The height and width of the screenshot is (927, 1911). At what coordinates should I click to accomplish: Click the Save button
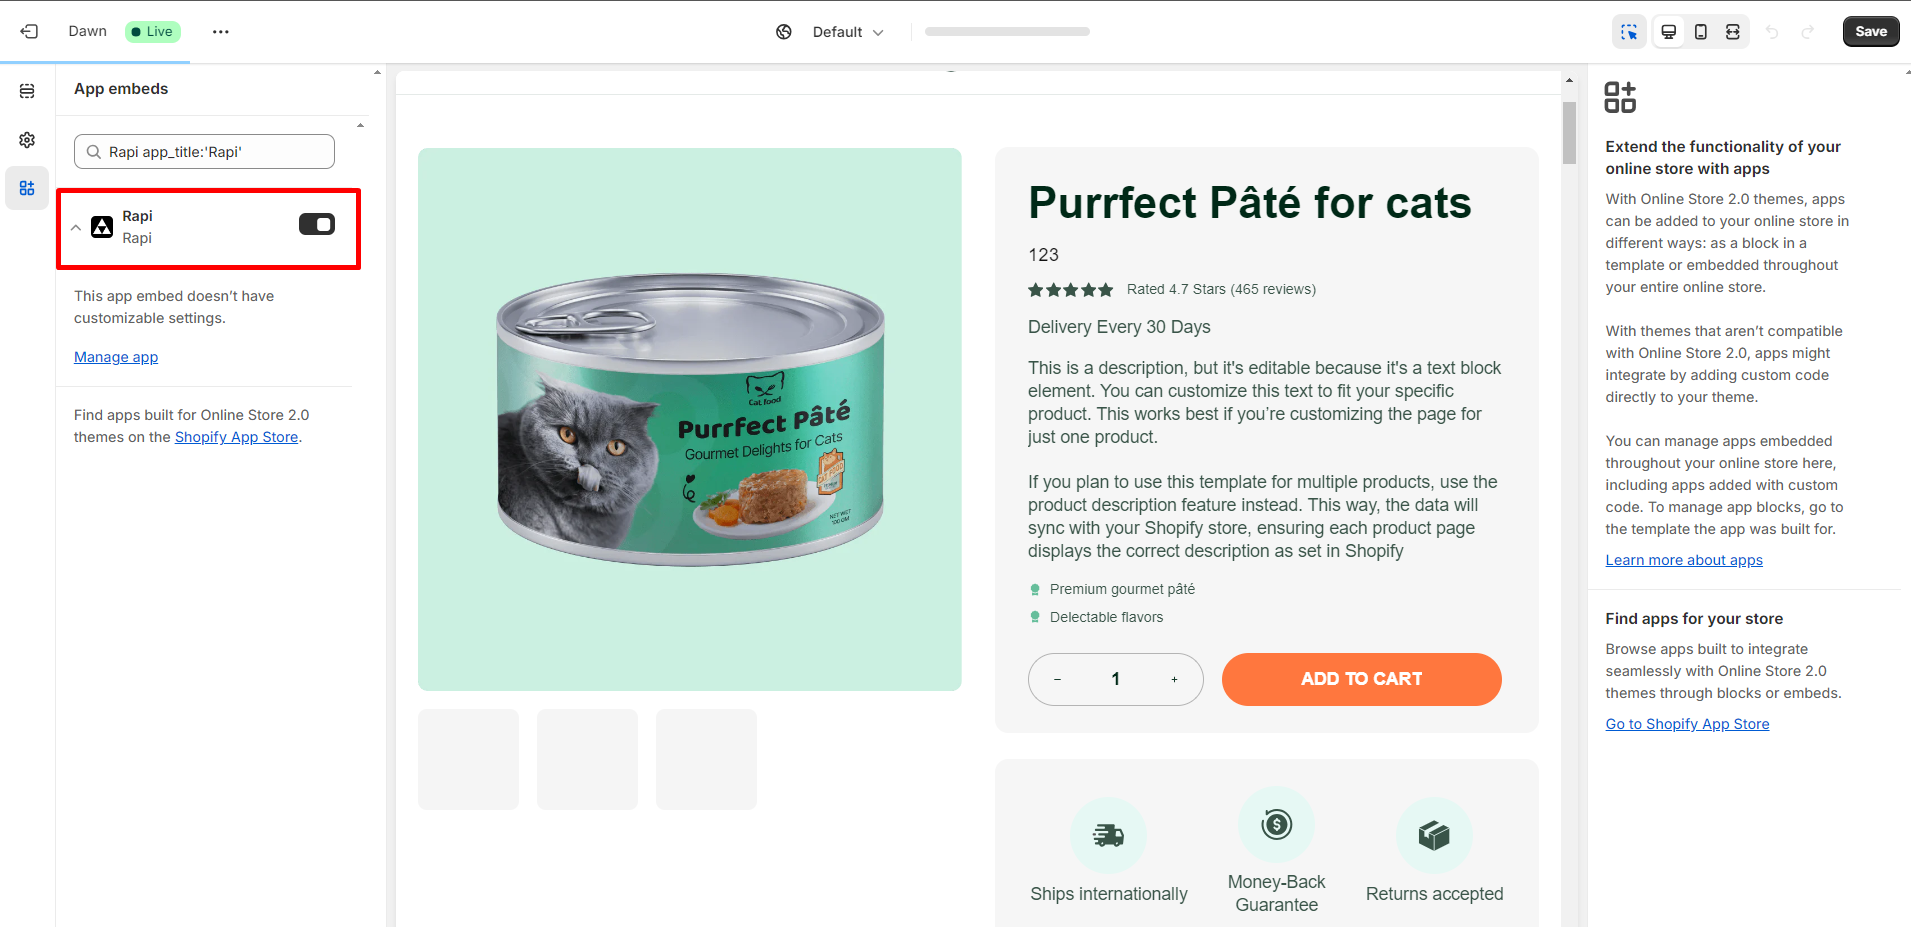1870,32
